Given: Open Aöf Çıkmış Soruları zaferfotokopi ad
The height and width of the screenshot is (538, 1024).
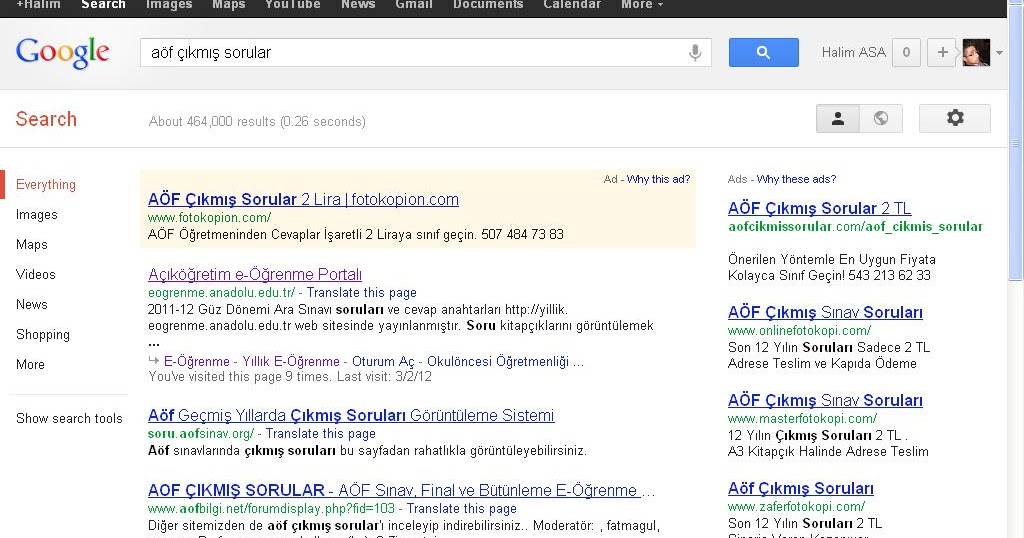Looking at the screenshot, I should point(801,489).
